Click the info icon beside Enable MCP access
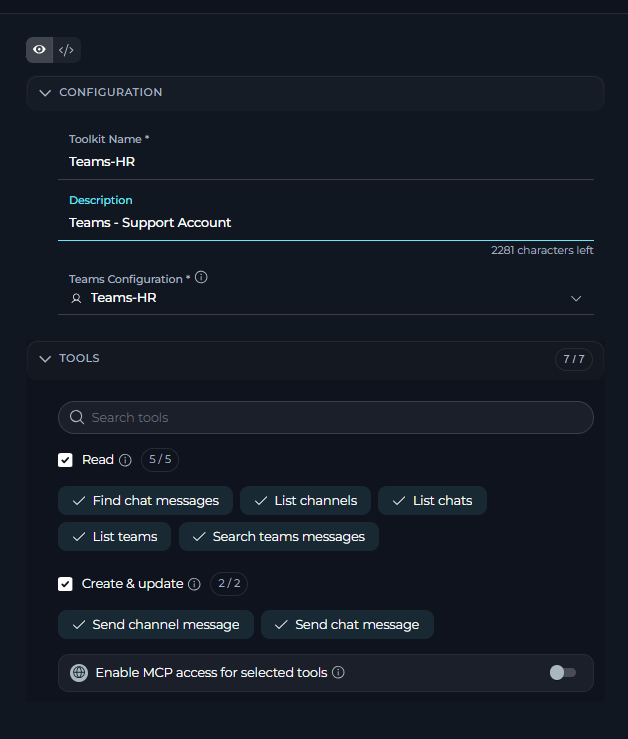 point(338,672)
